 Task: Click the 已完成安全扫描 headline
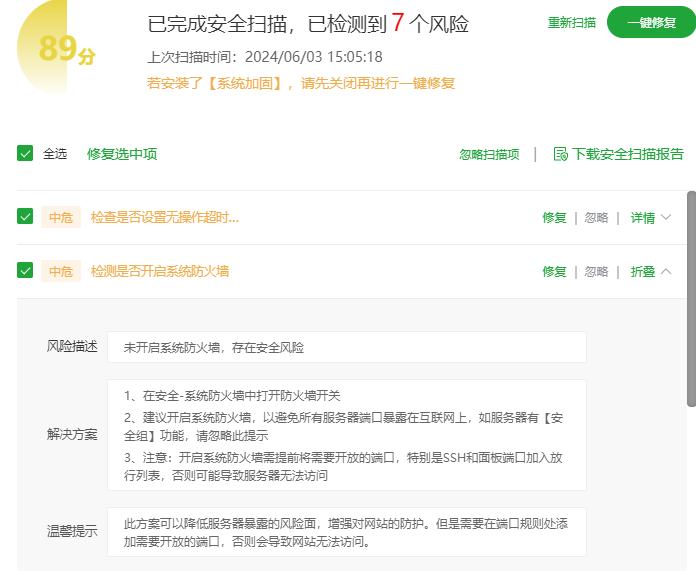[x=308, y=24]
